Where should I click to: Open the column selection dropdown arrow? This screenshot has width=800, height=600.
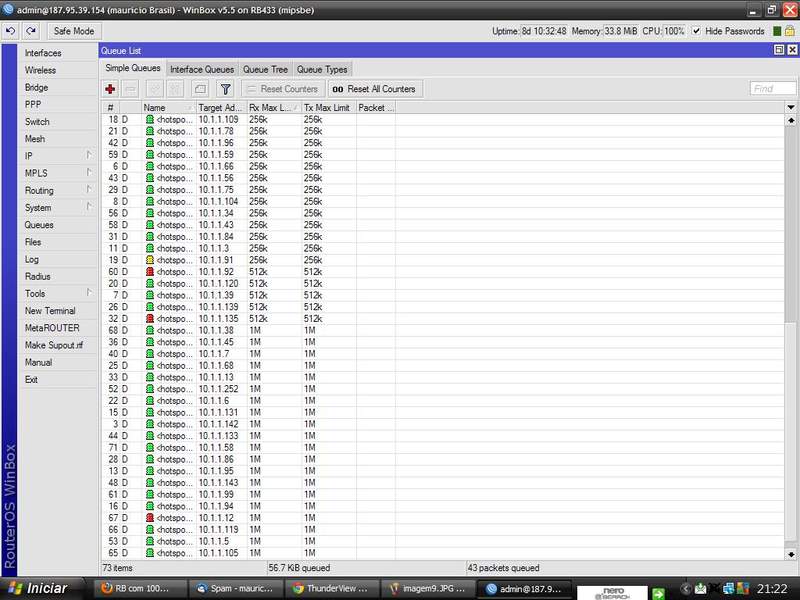tap(790, 108)
